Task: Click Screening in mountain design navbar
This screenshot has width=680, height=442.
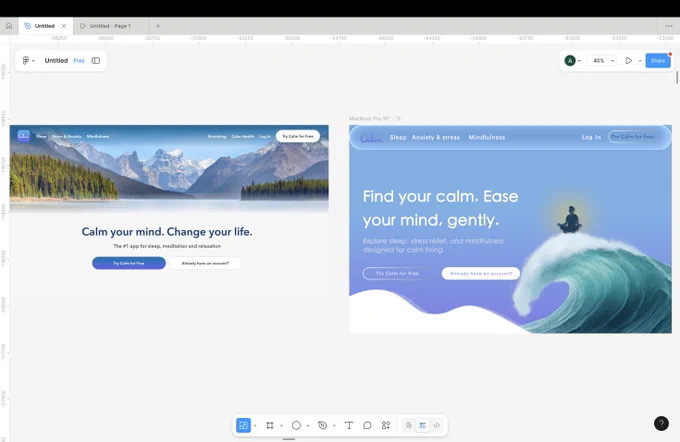Action: point(217,137)
